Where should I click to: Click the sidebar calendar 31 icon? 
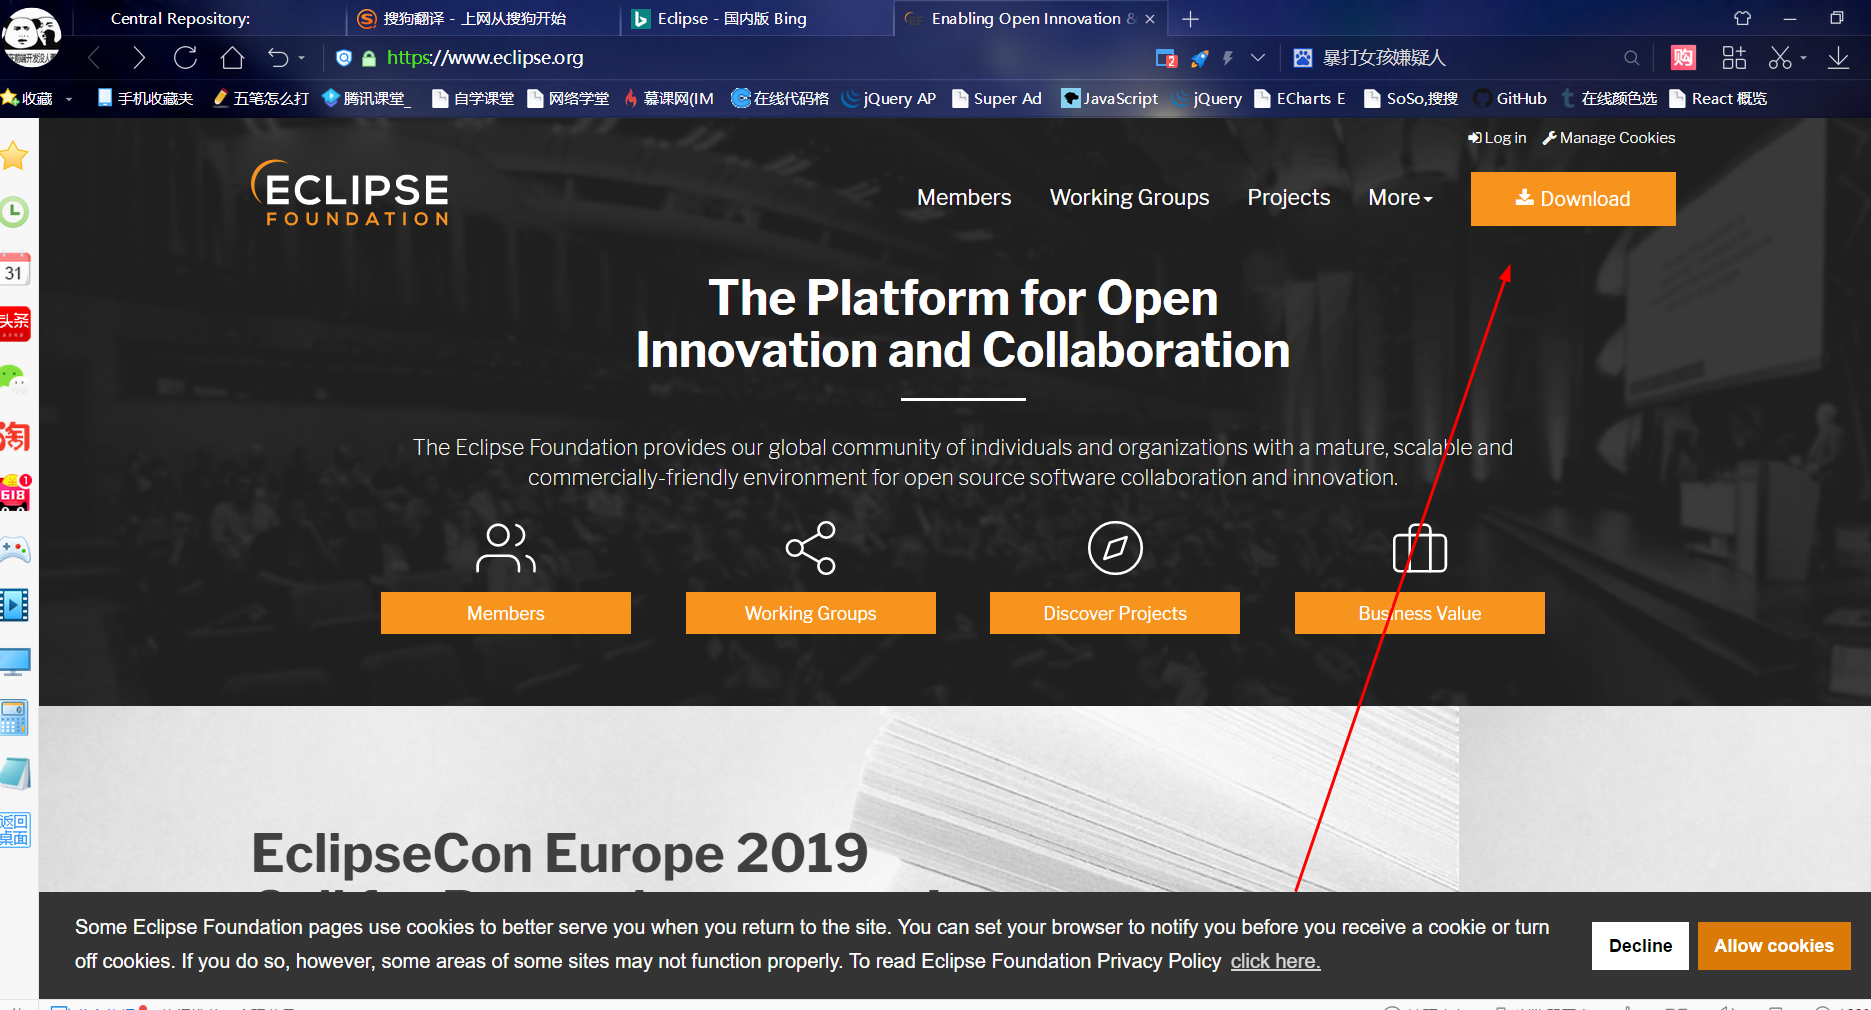tap(14, 269)
